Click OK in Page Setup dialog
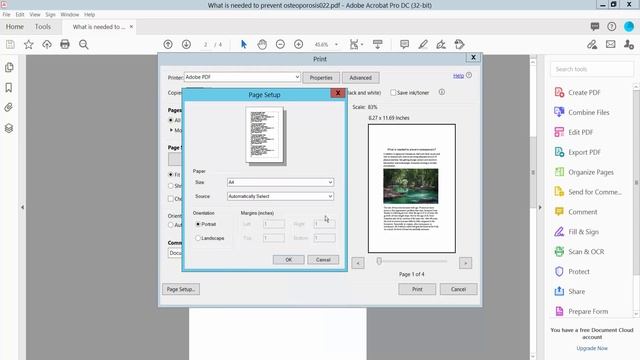 pos(289,260)
